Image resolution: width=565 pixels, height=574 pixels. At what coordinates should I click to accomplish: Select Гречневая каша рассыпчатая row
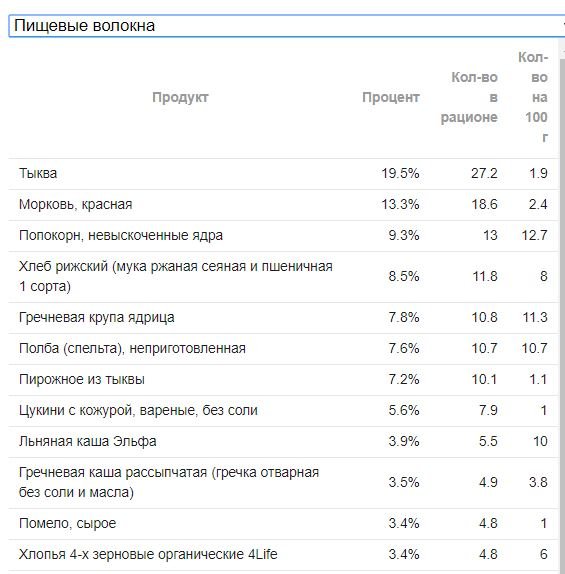(x=283, y=483)
